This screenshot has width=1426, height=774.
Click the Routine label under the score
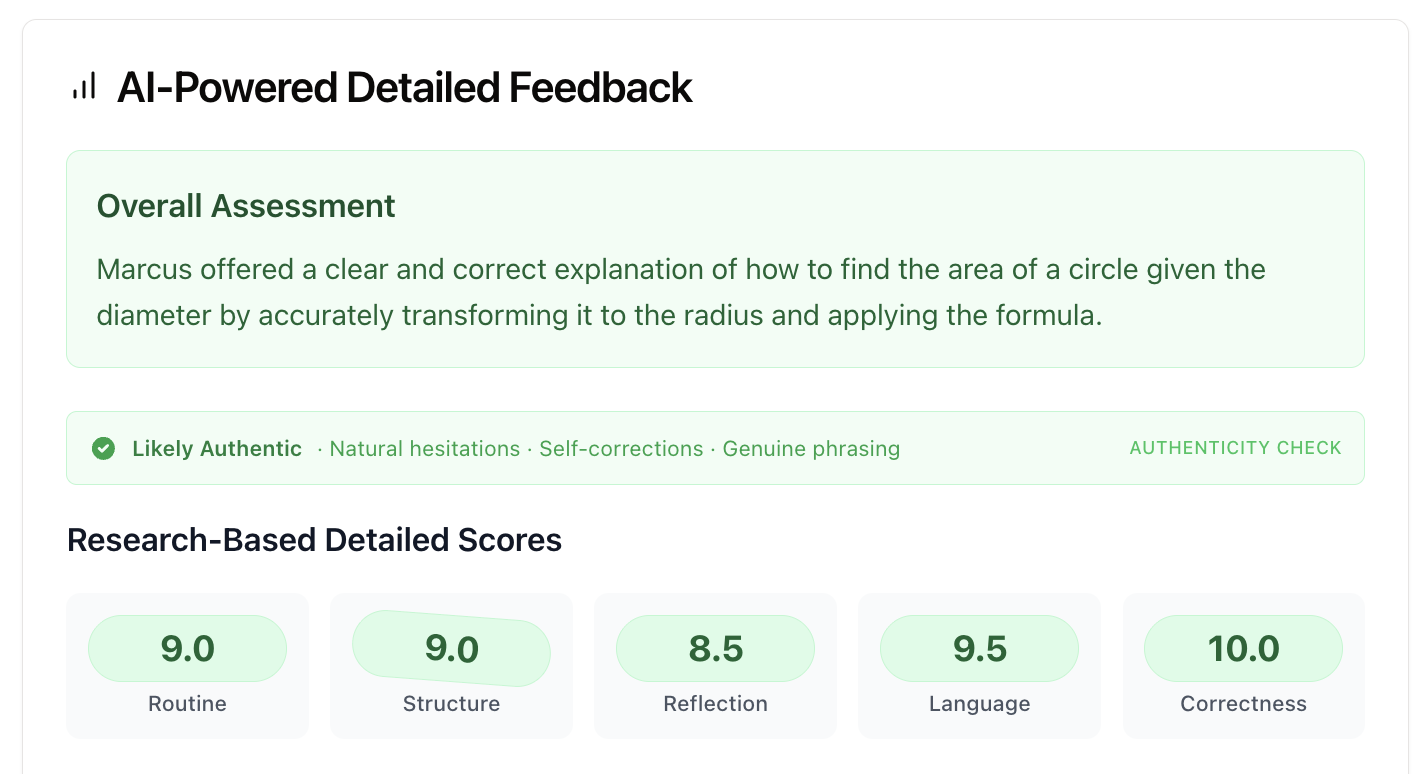point(188,704)
